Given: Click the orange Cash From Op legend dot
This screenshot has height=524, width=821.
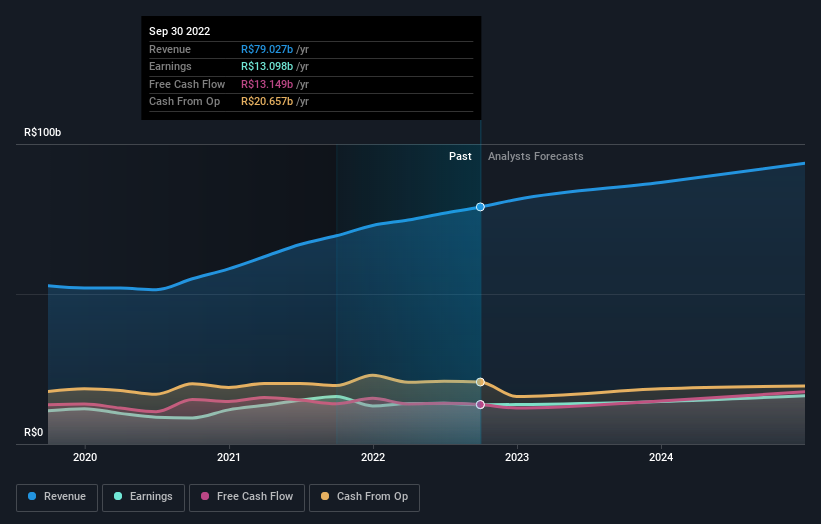Looking at the screenshot, I should (x=325, y=496).
